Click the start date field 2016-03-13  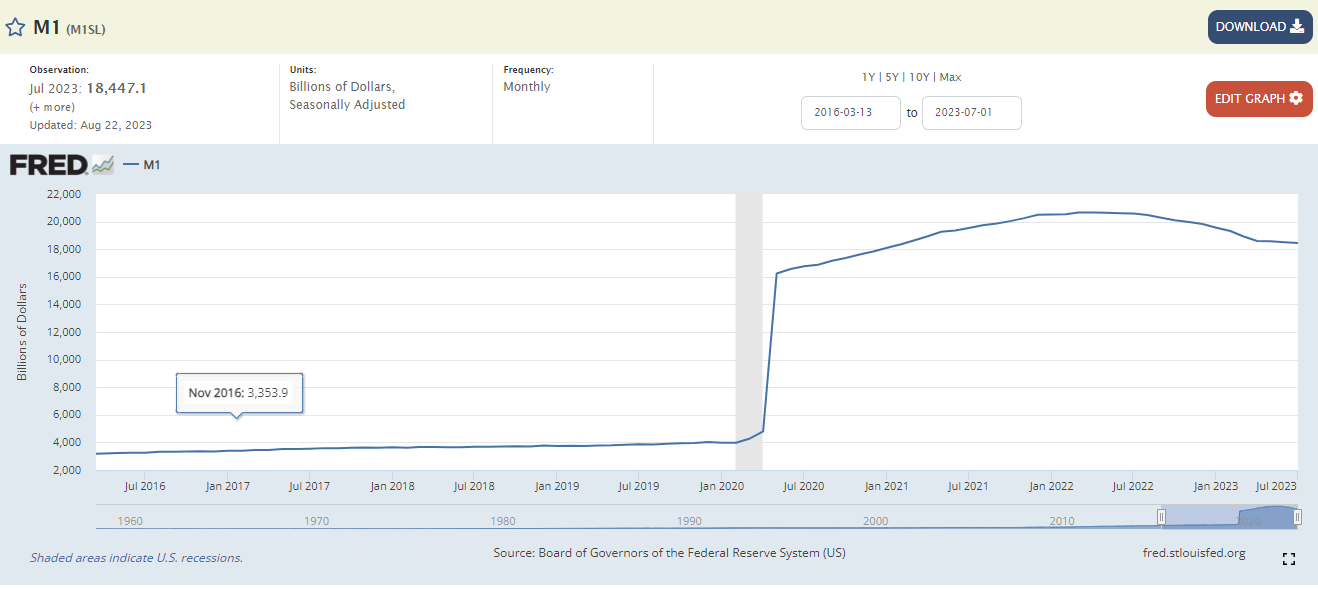coord(851,112)
